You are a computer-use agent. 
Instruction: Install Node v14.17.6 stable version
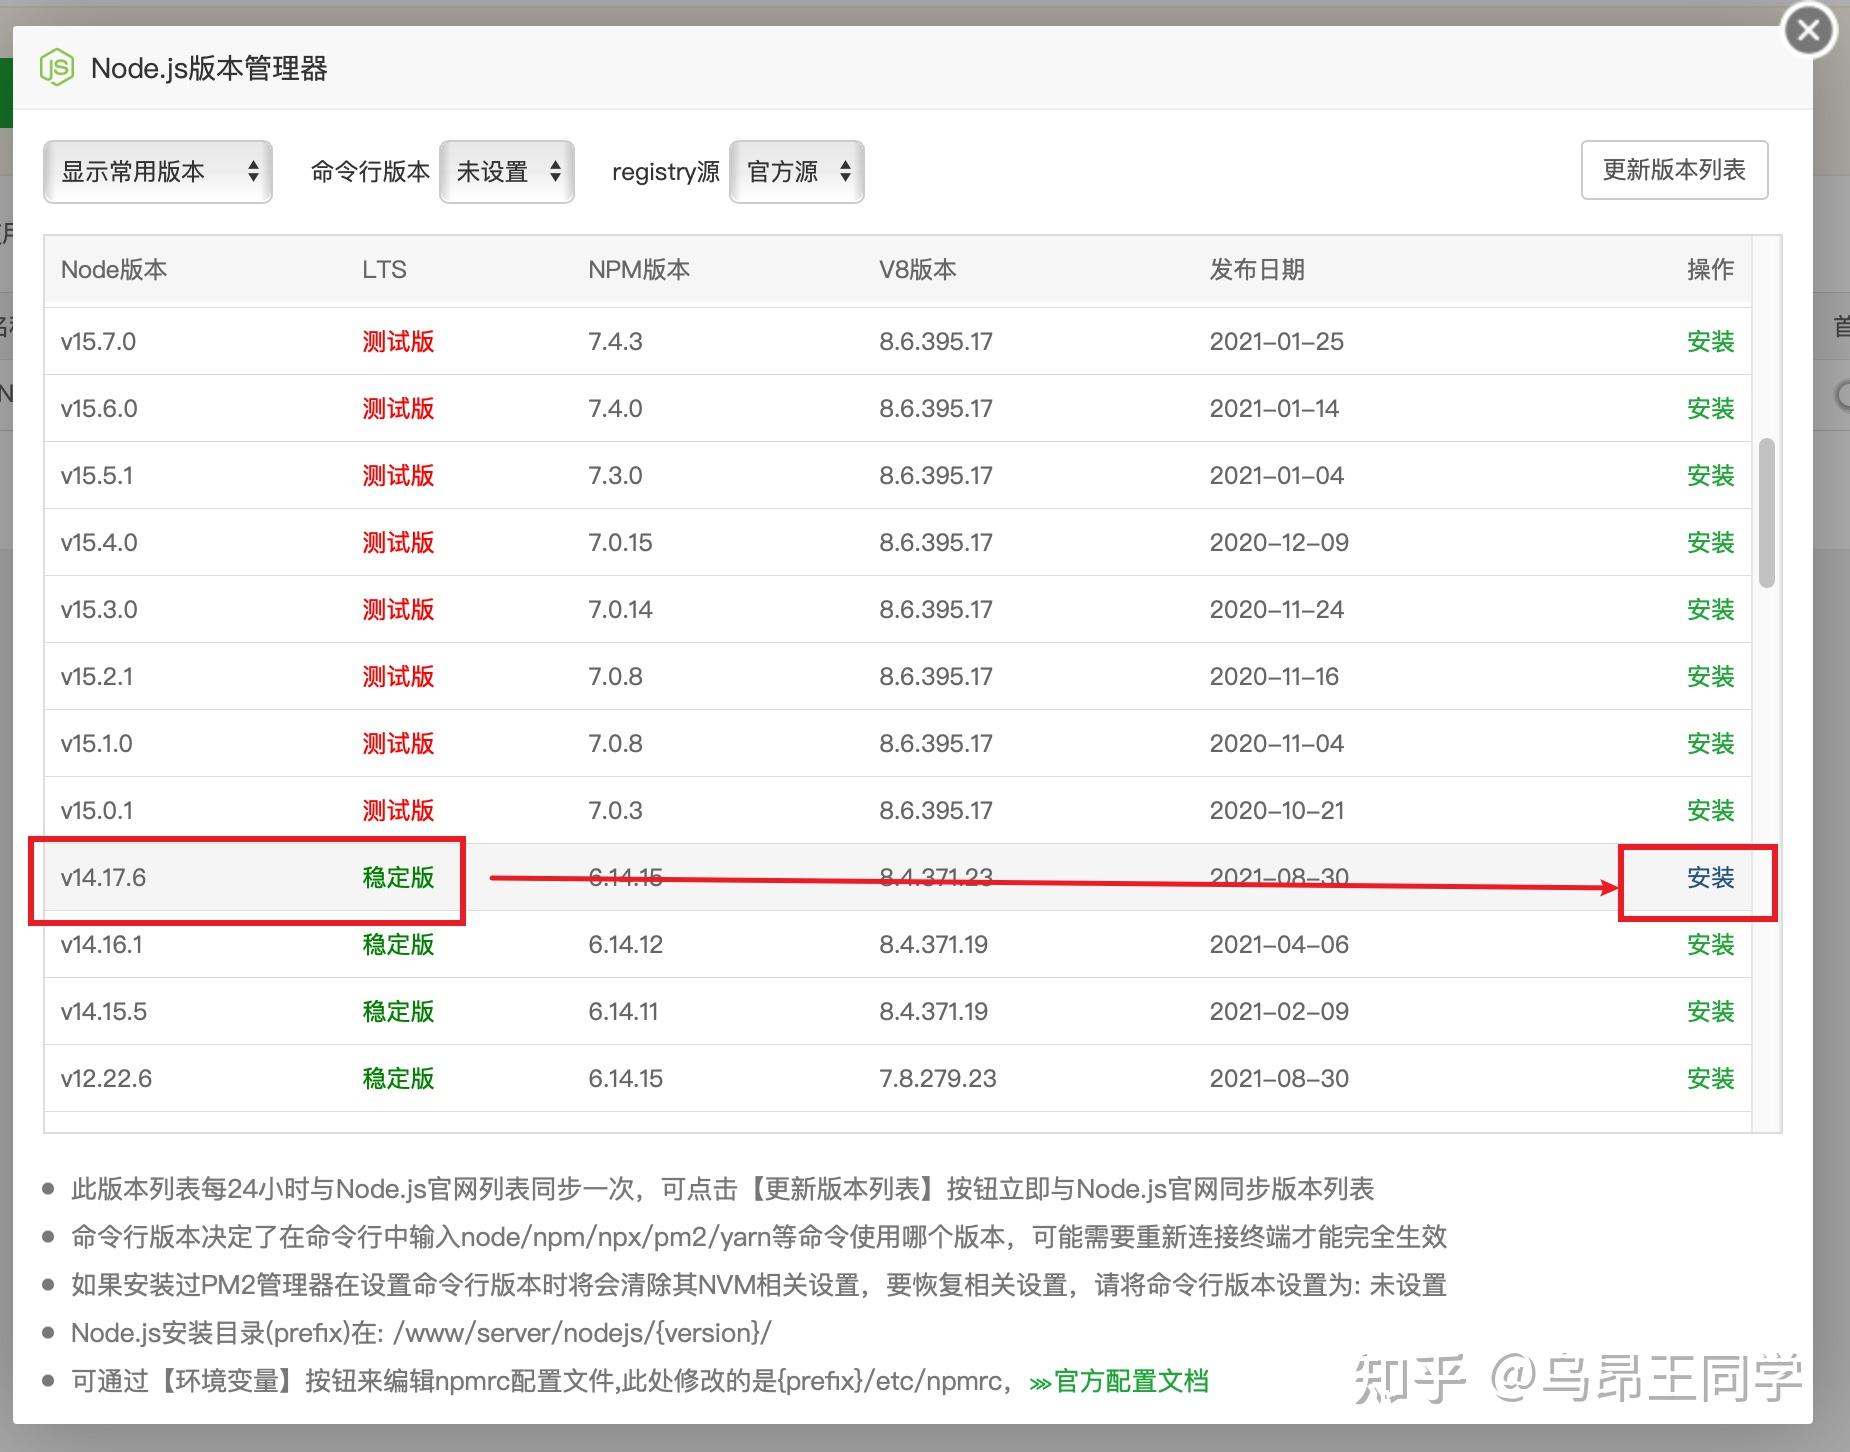1710,878
